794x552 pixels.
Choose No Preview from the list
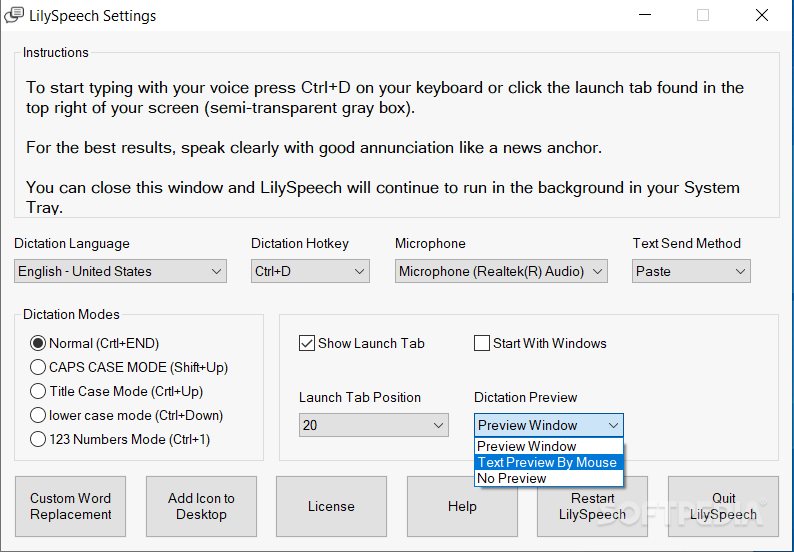pyautogui.click(x=549, y=479)
